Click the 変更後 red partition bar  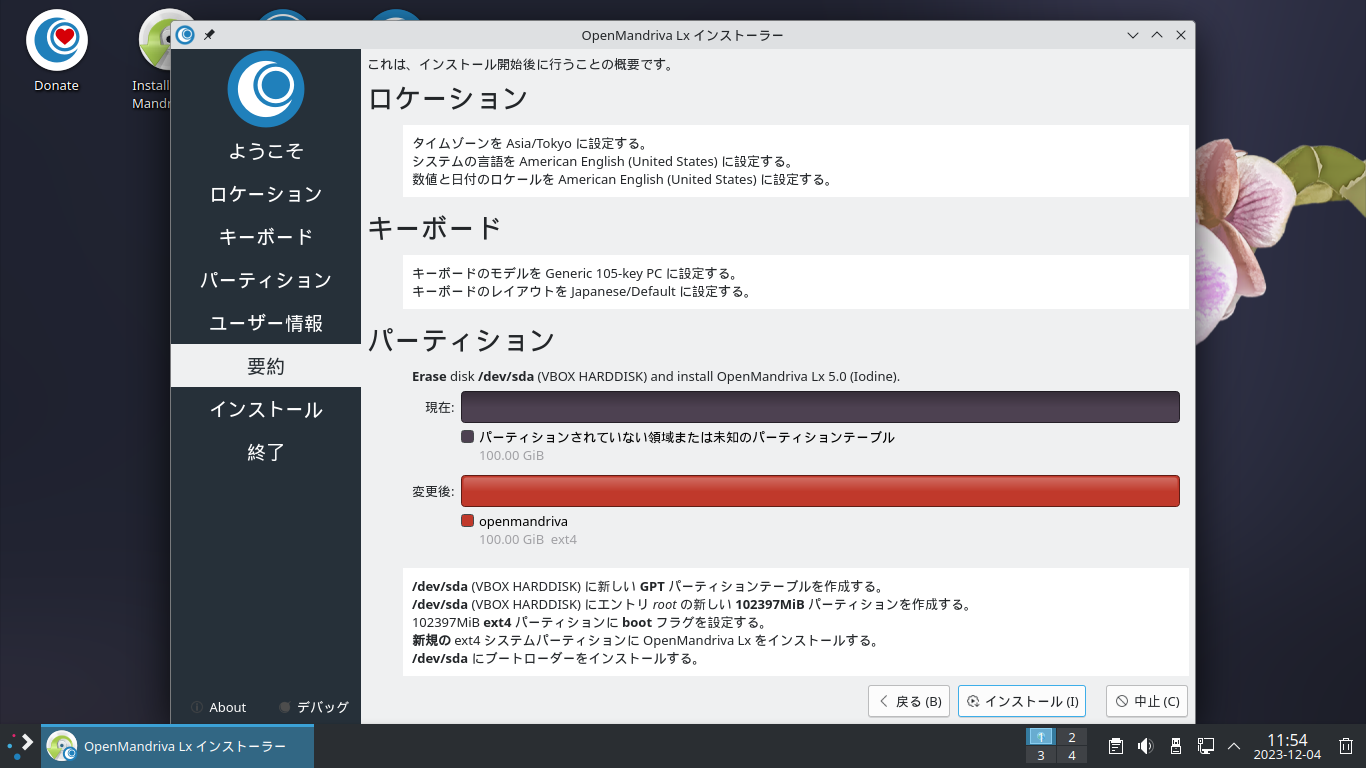pos(820,491)
